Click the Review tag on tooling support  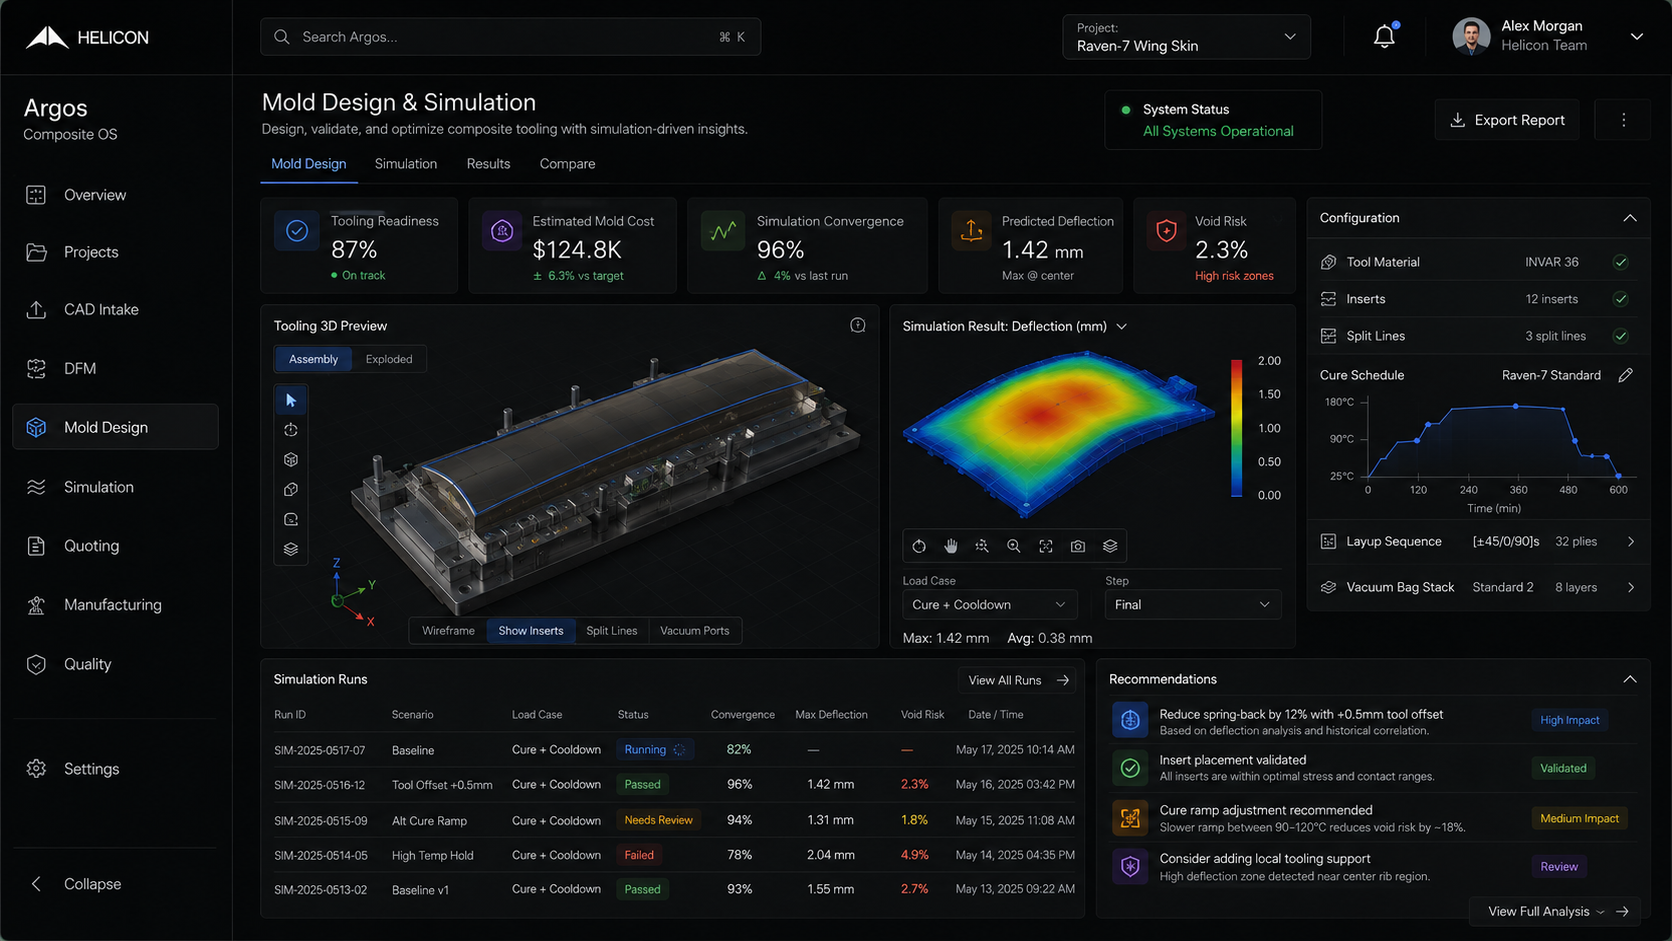click(x=1558, y=867)
